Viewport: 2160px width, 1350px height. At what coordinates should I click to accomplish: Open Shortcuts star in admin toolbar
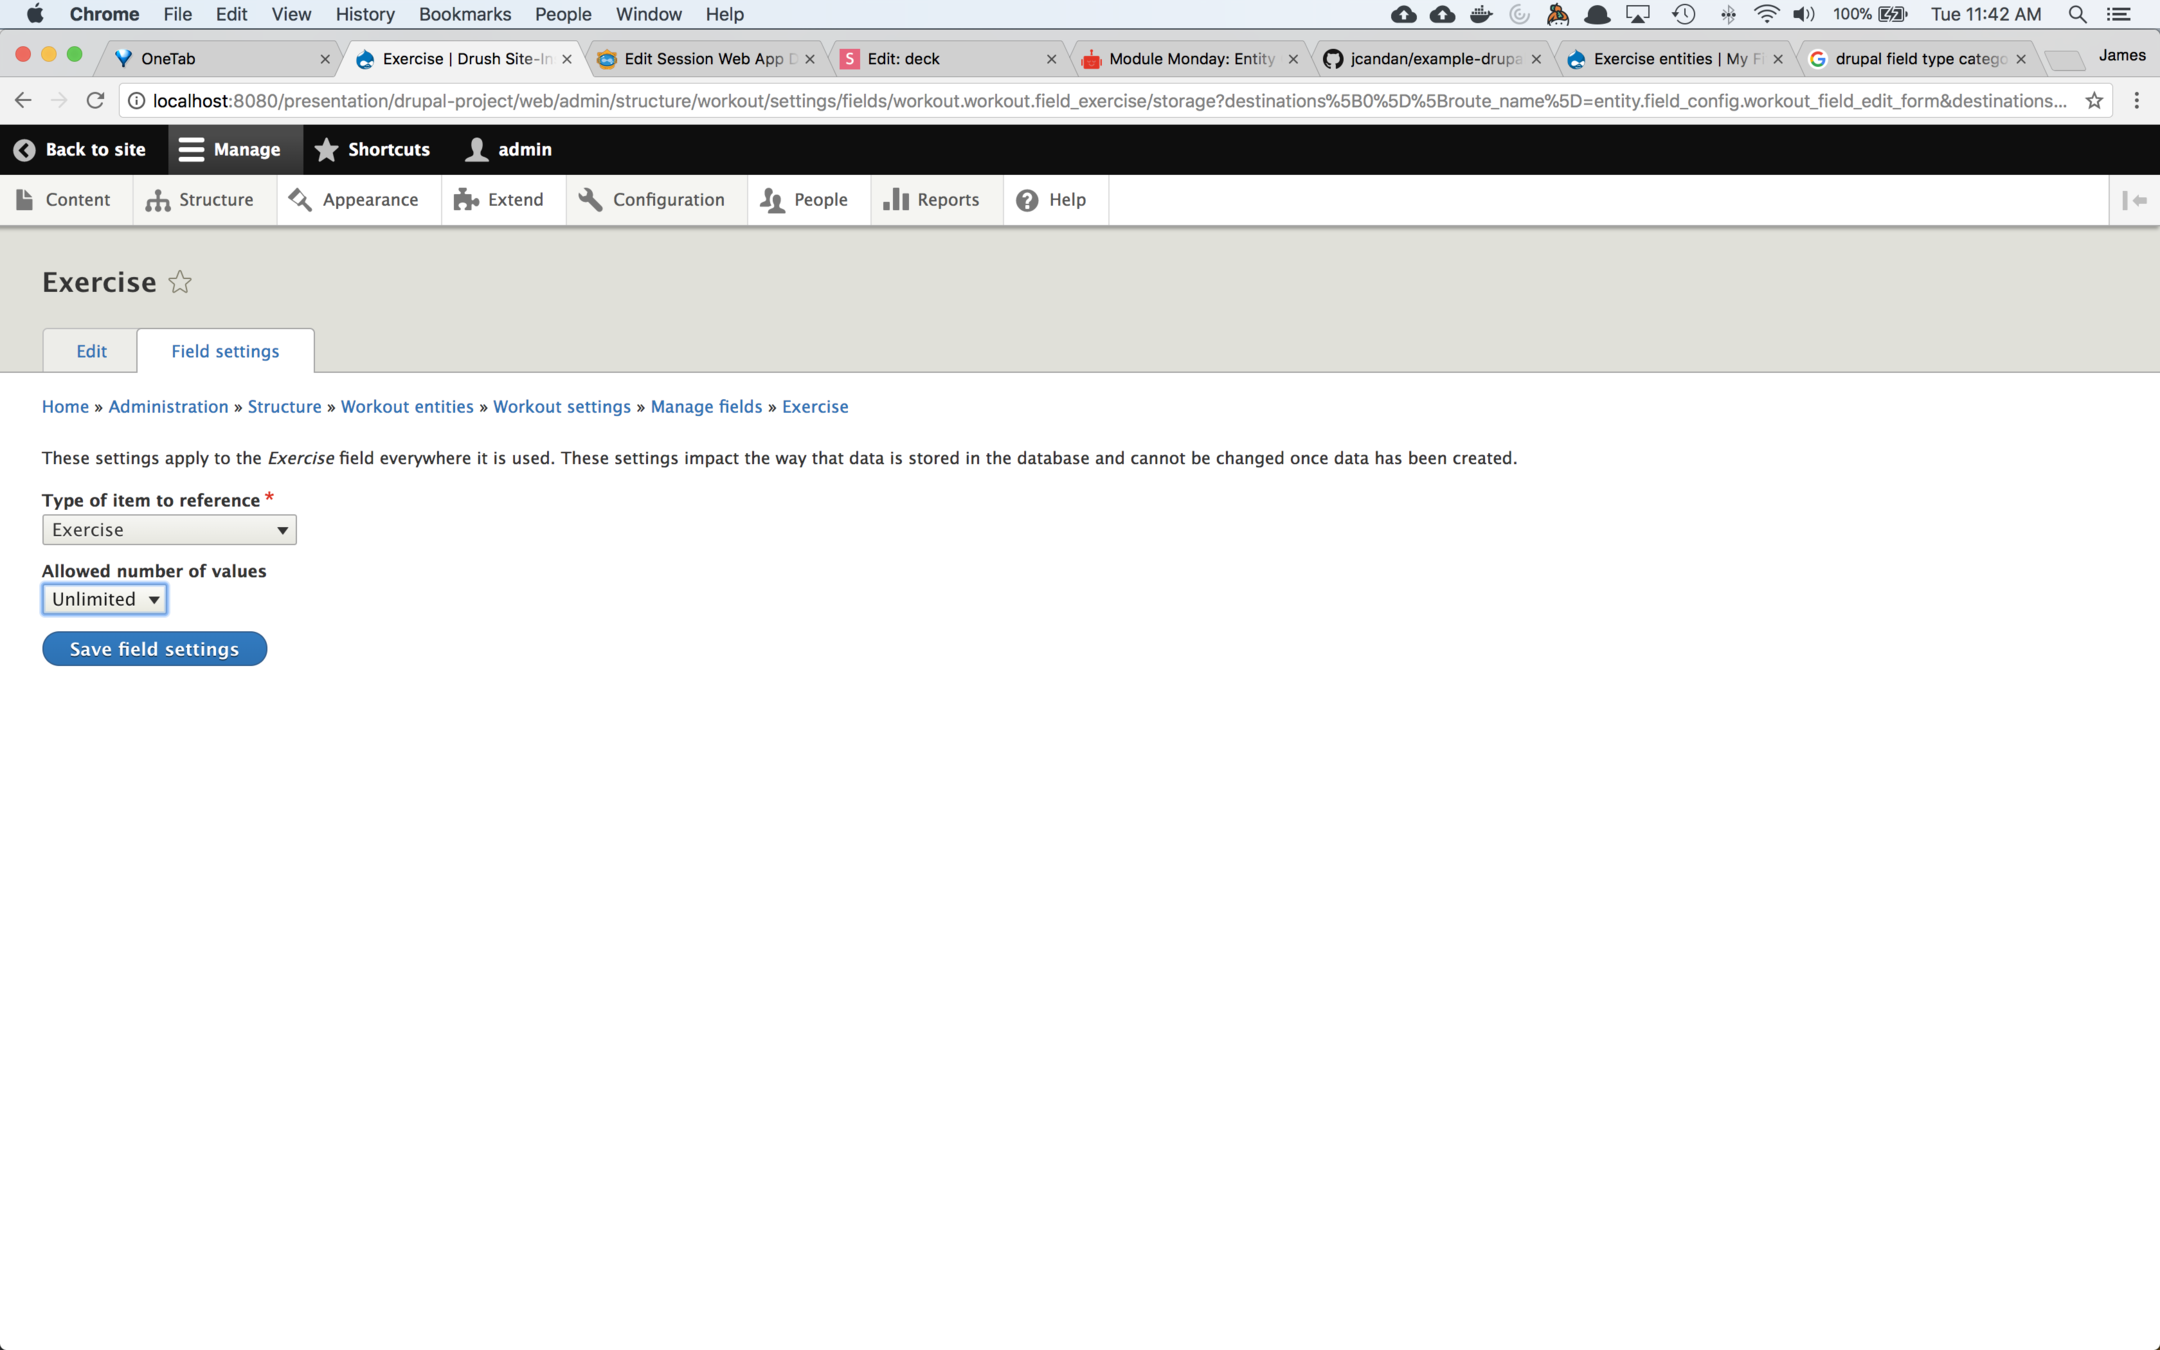[x=327, y=150]
